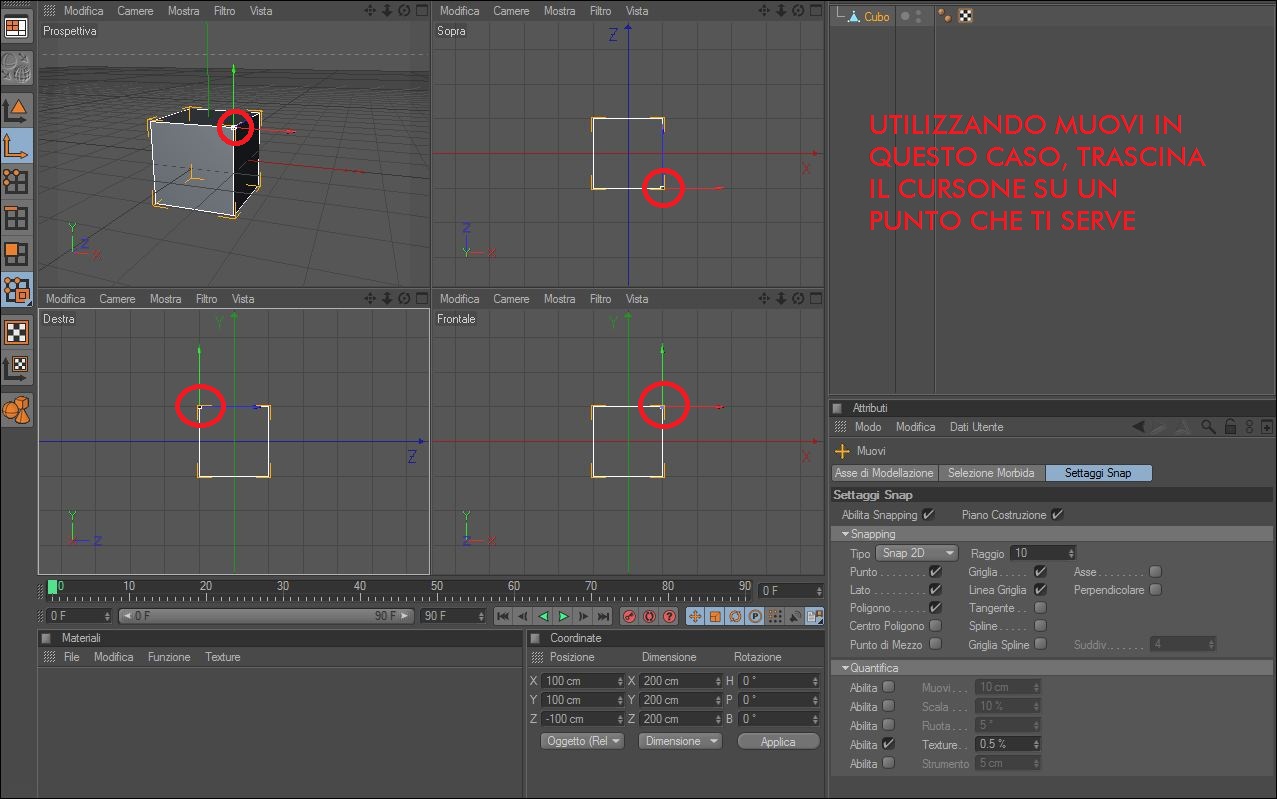The height and width of the screenshot is (799, 1277).
Task: Open the Snap 2D type dropdown
Action: click(917, 553)
